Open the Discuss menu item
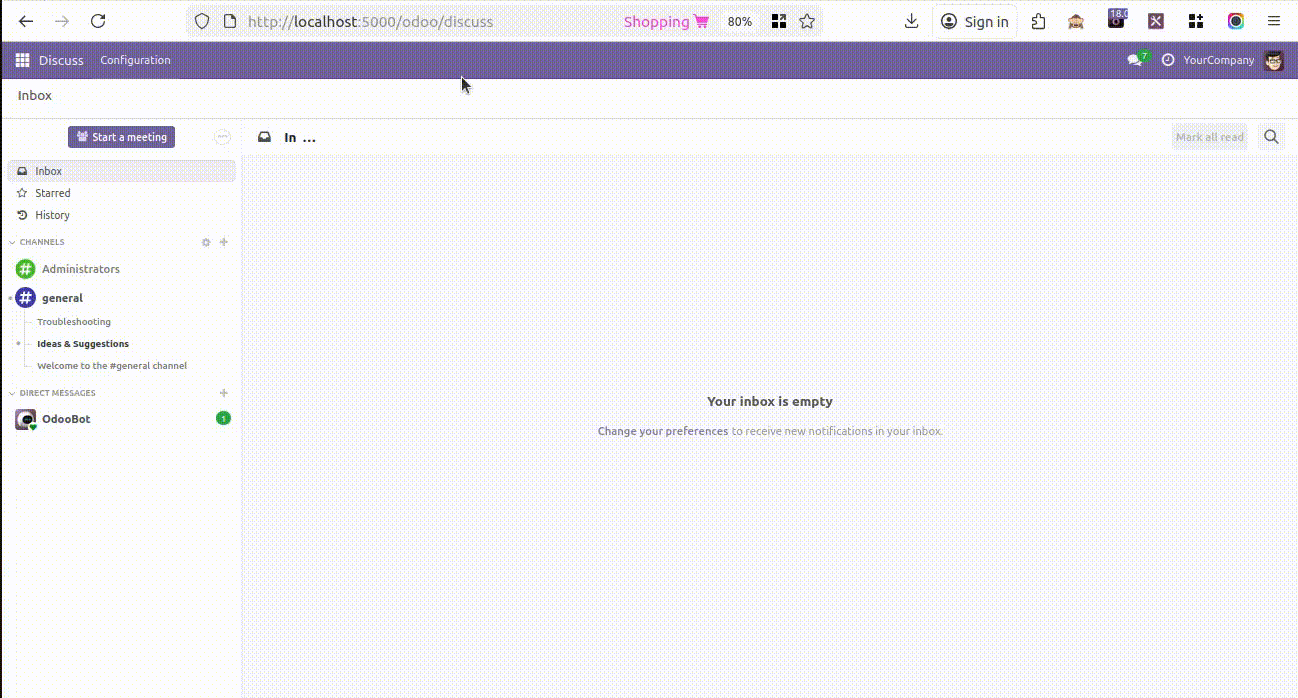Image resolution: width=1298 pixels, height=698 pixels. pyautogui.click(x=61, y=60)
